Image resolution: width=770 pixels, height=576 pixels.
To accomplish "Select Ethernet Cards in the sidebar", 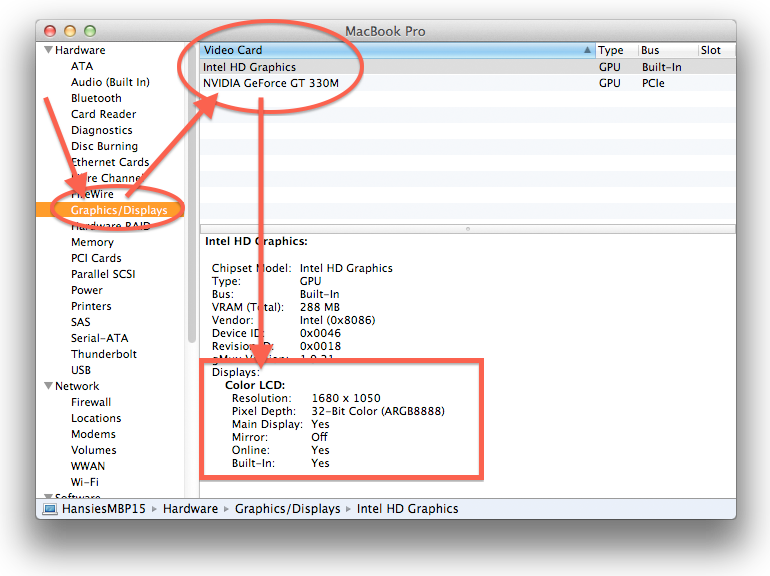I will click(110, 162).
